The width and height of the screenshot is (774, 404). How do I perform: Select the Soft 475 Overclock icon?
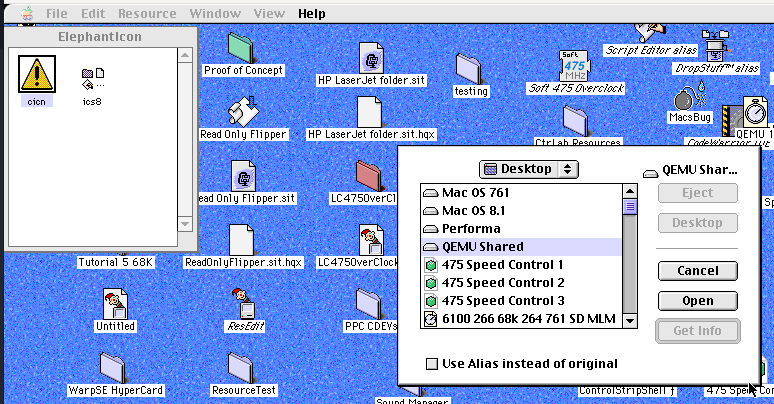point(575,65)
